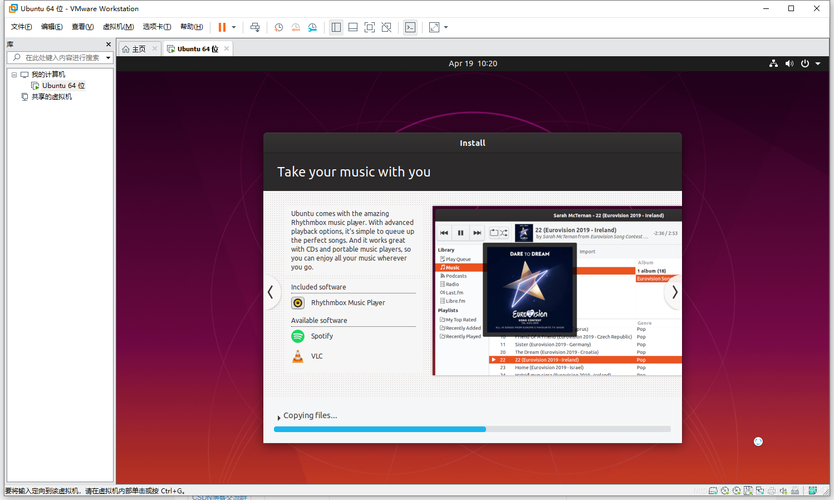This screenshot has height=500, width=834.
Task: Click the status bar hint about Ctrl+G
Action: click(95, 490)
